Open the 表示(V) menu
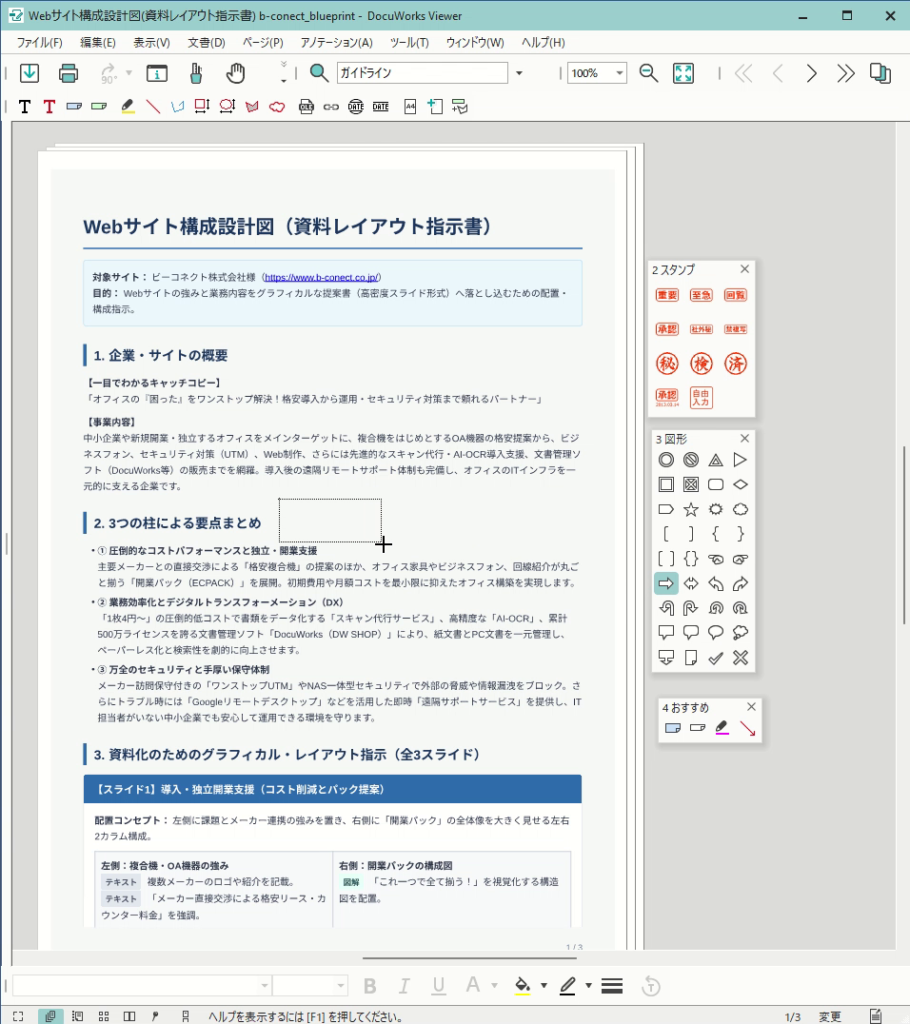 (152, 42)
